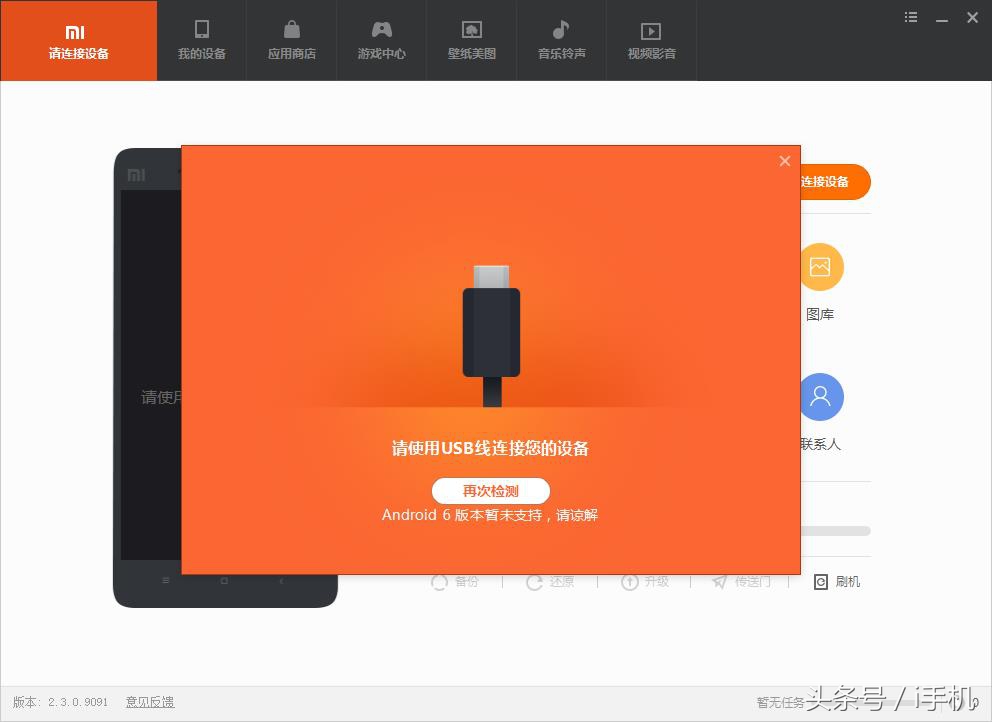Switch to the 我的设备 tab
This screenshot has width=992, height=722.
[x=201, y=40]
